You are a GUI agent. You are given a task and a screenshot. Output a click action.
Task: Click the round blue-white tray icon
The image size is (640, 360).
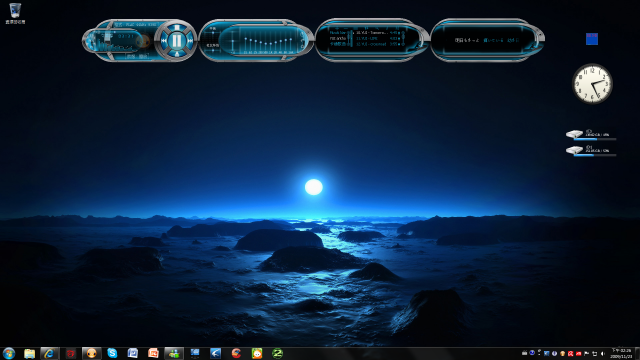(x=554, y=353)
